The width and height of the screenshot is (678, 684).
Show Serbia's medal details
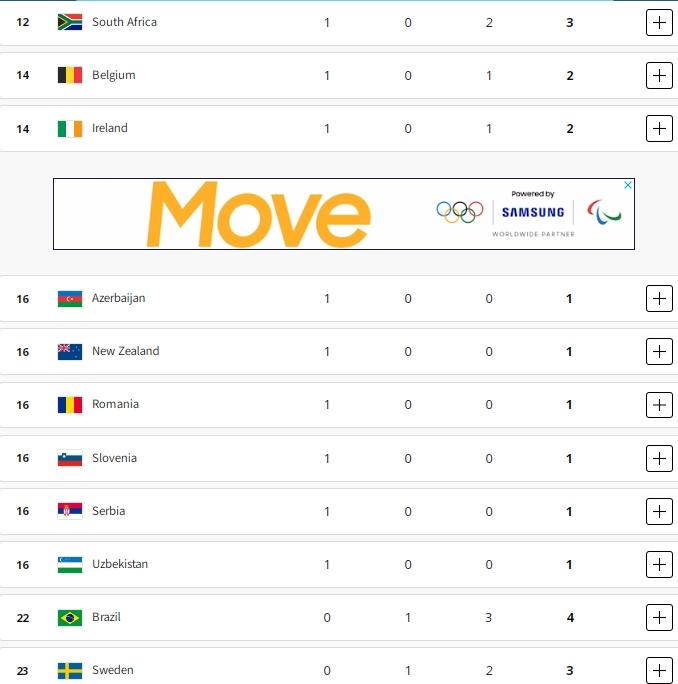pos(659,511)
